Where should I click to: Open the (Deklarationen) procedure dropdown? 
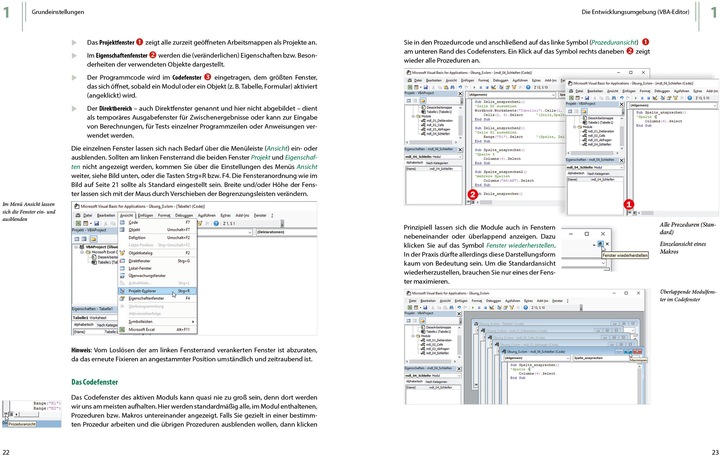coord(287,232)
